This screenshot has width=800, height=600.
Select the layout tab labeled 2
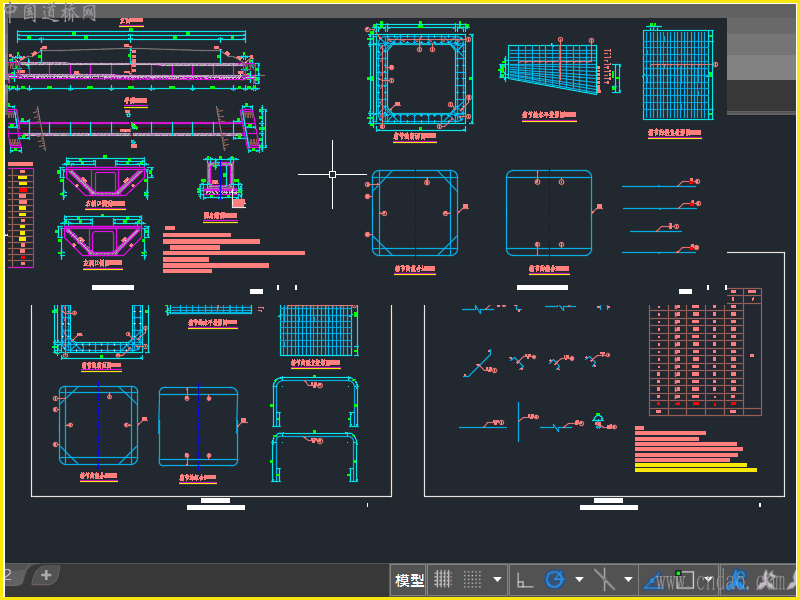(x=10, y=575)
